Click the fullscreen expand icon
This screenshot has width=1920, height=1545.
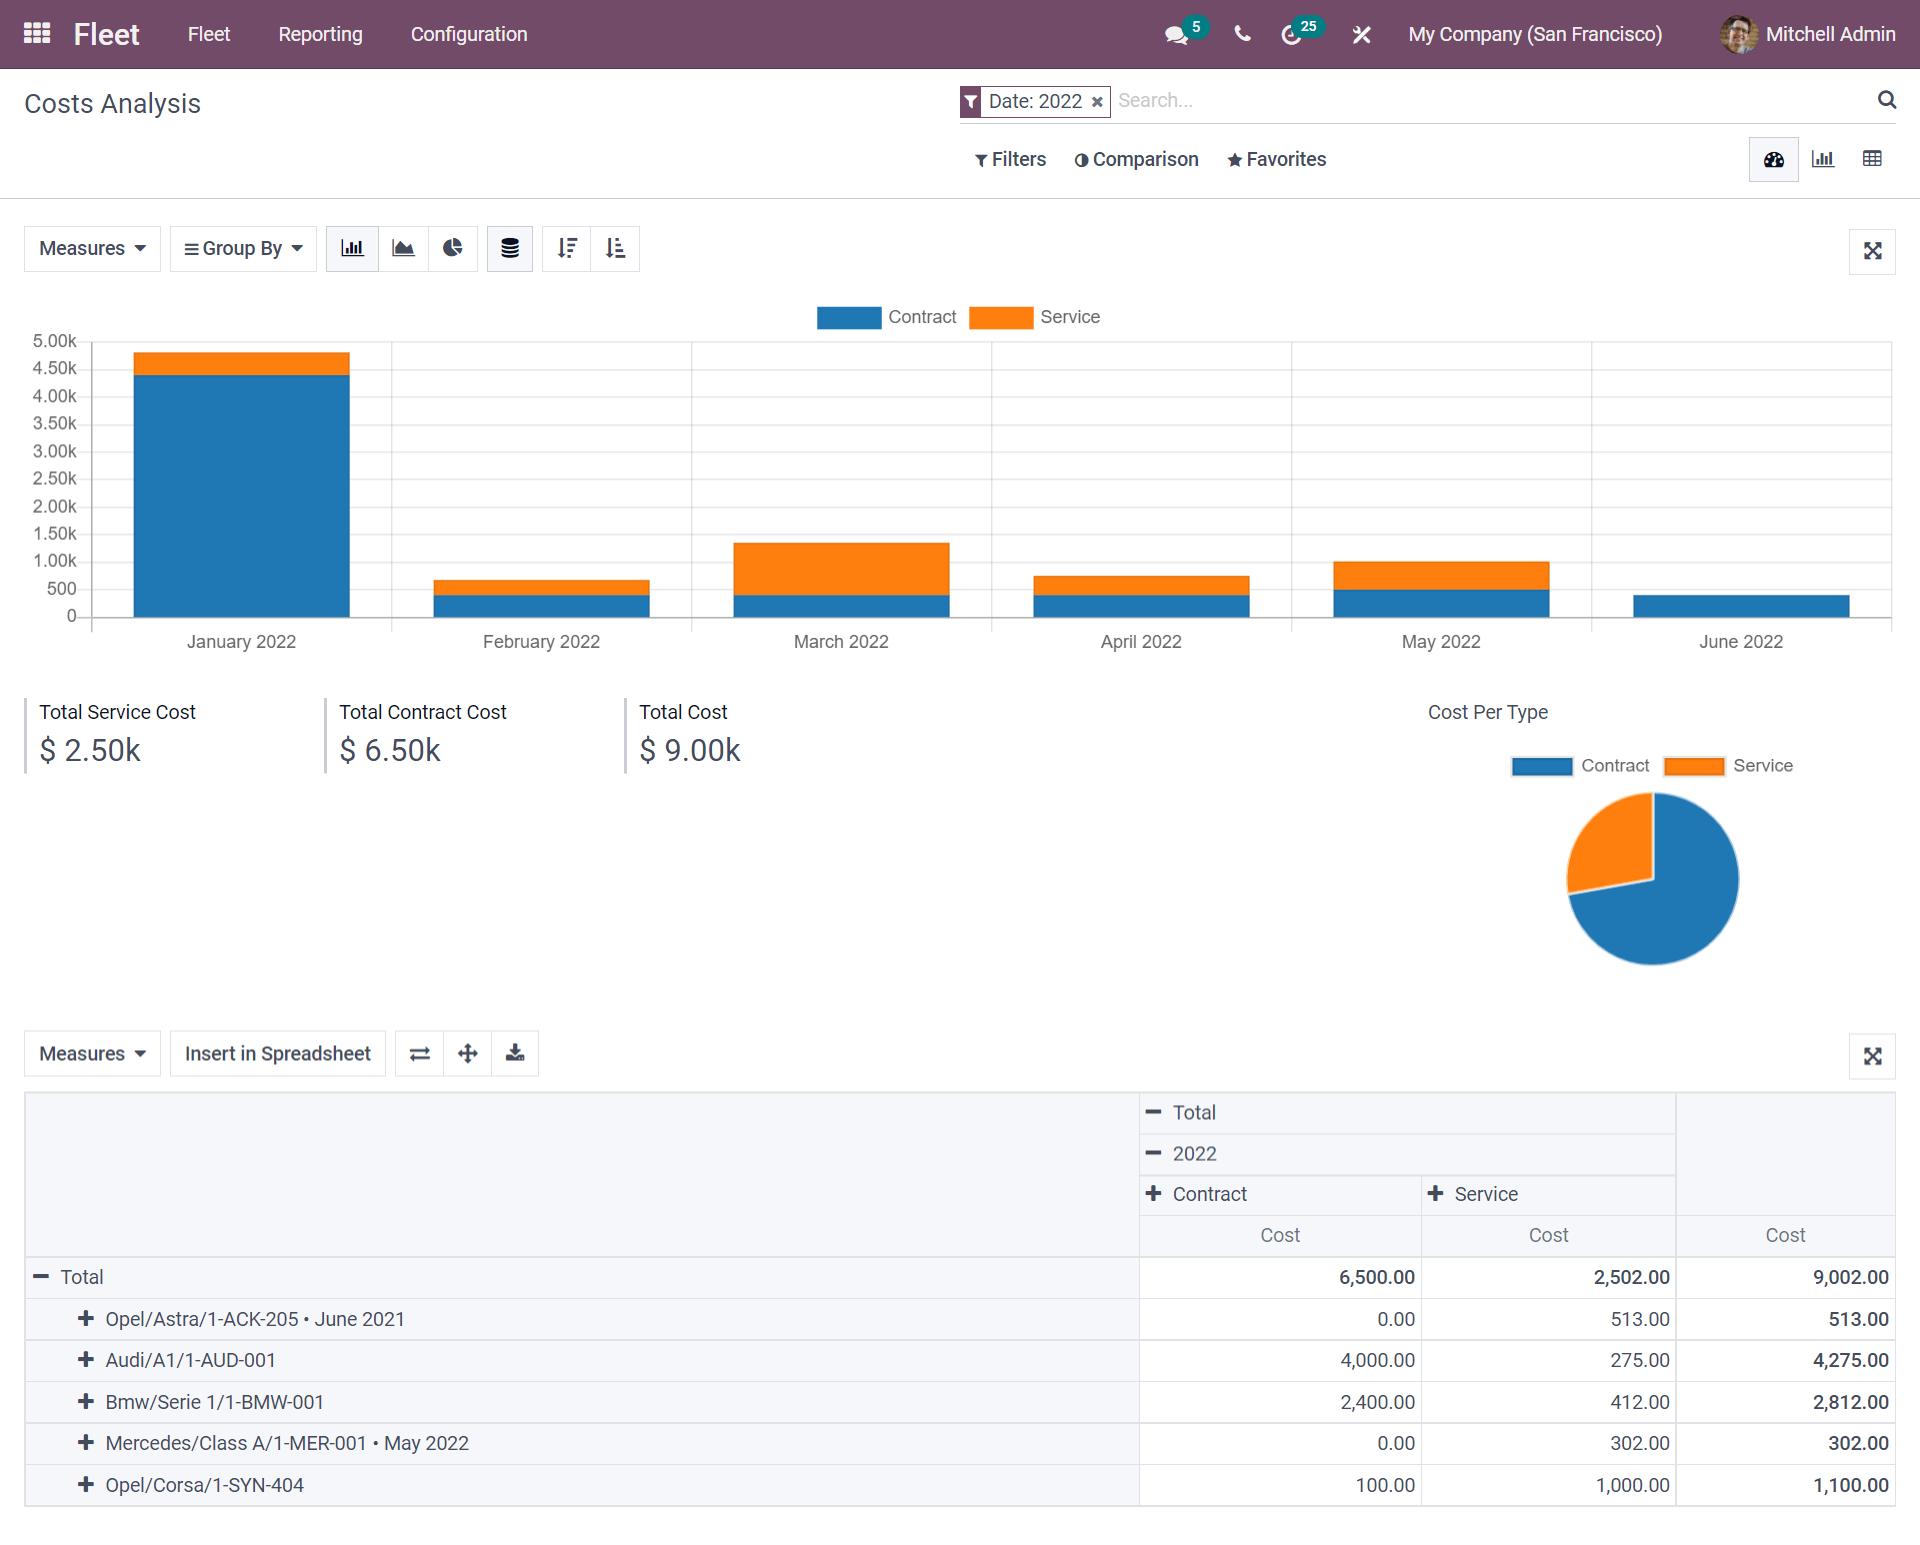[1873, 249]
